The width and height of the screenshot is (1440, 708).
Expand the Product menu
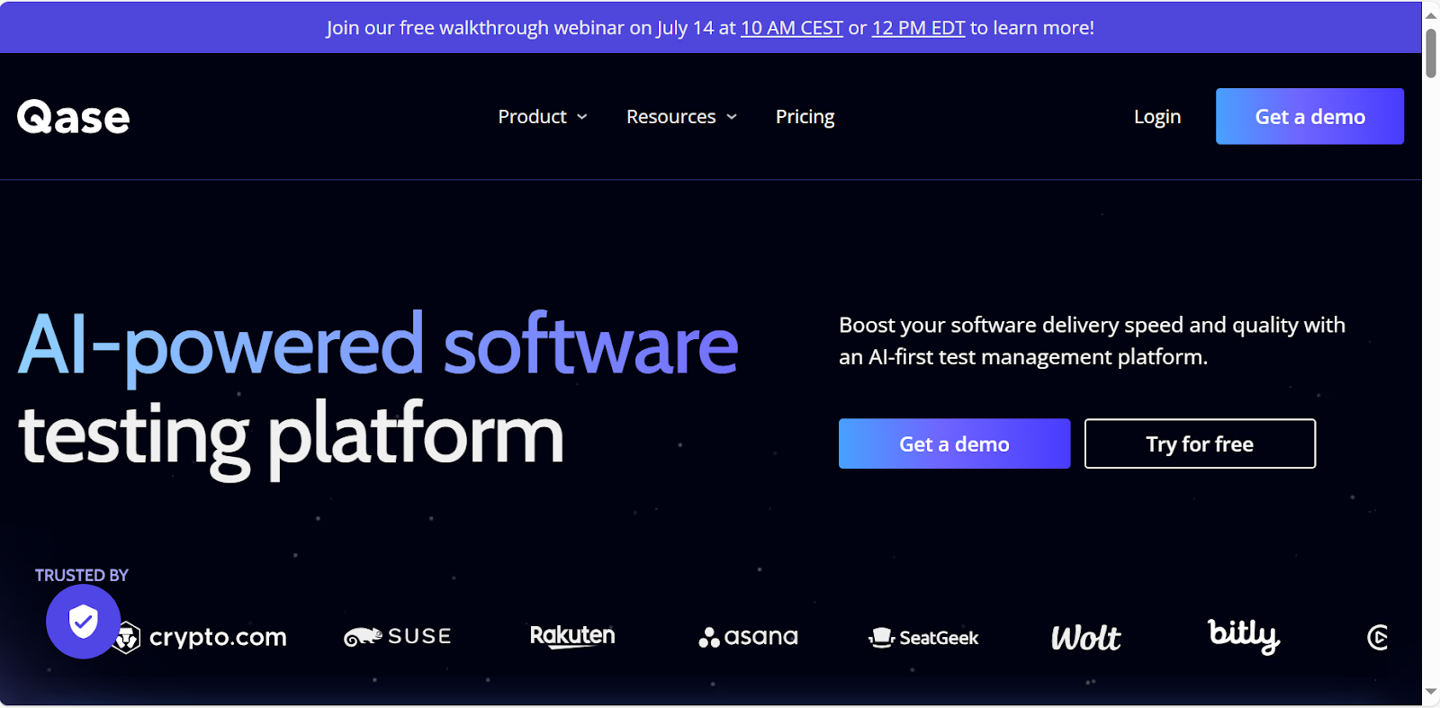pos(542,117)
